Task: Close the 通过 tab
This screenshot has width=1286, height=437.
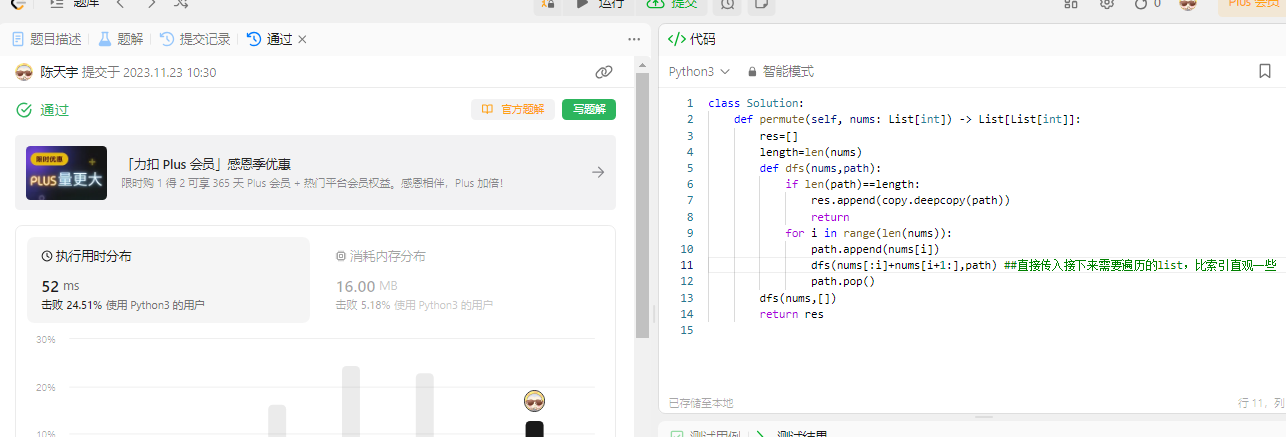Action: pyautogui.click(x=302, y=39)
